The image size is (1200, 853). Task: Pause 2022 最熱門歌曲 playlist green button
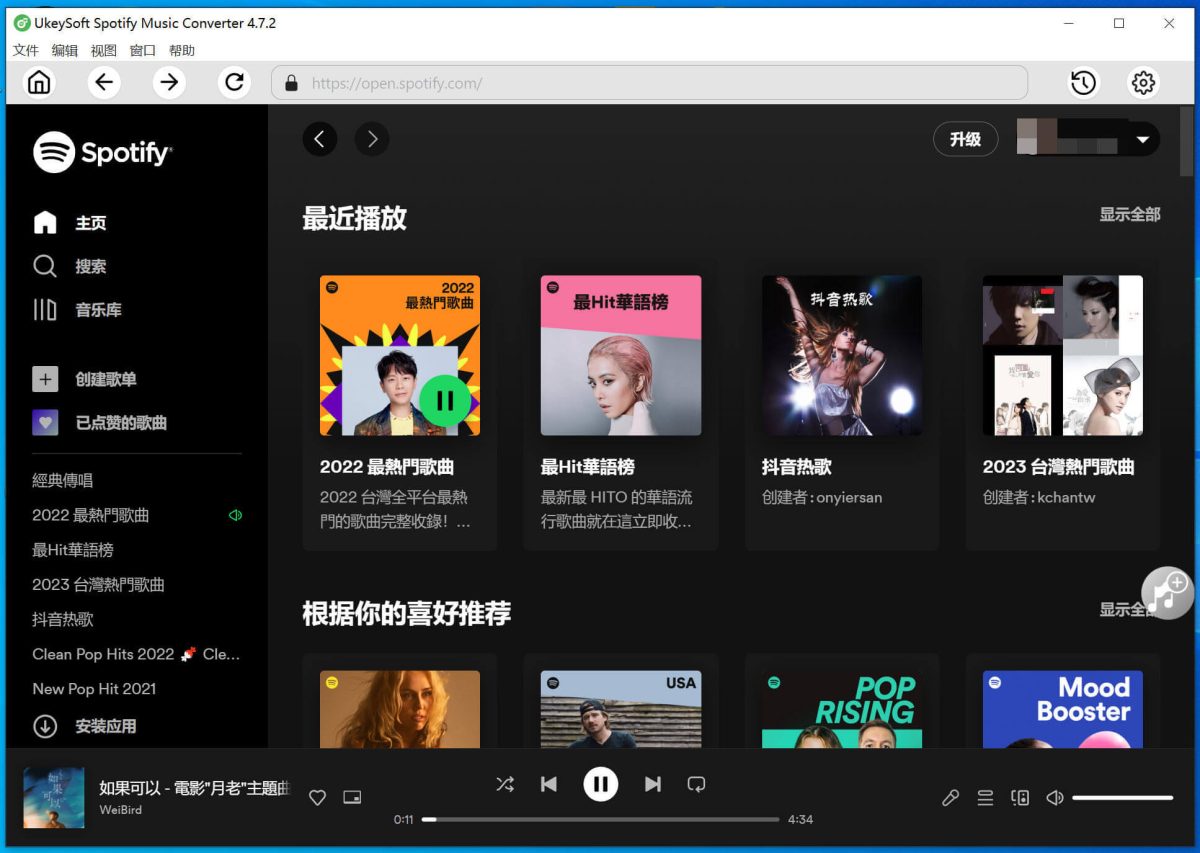[x=445, y=401]
